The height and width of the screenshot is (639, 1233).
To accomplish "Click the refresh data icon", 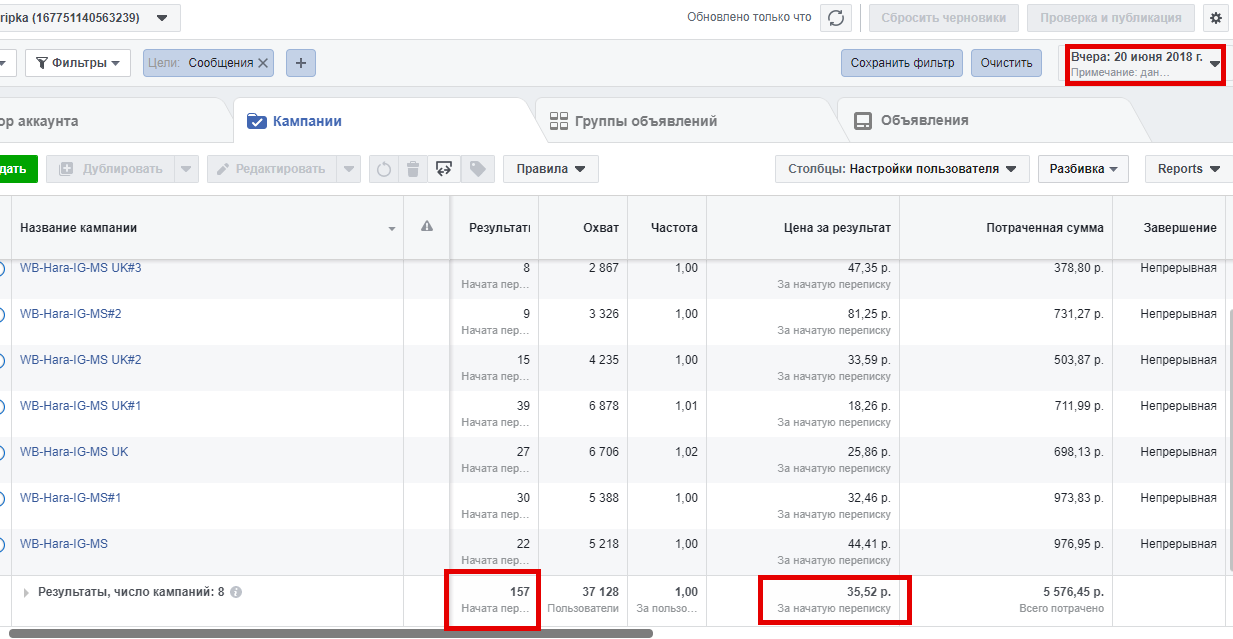I will point(836,18).
